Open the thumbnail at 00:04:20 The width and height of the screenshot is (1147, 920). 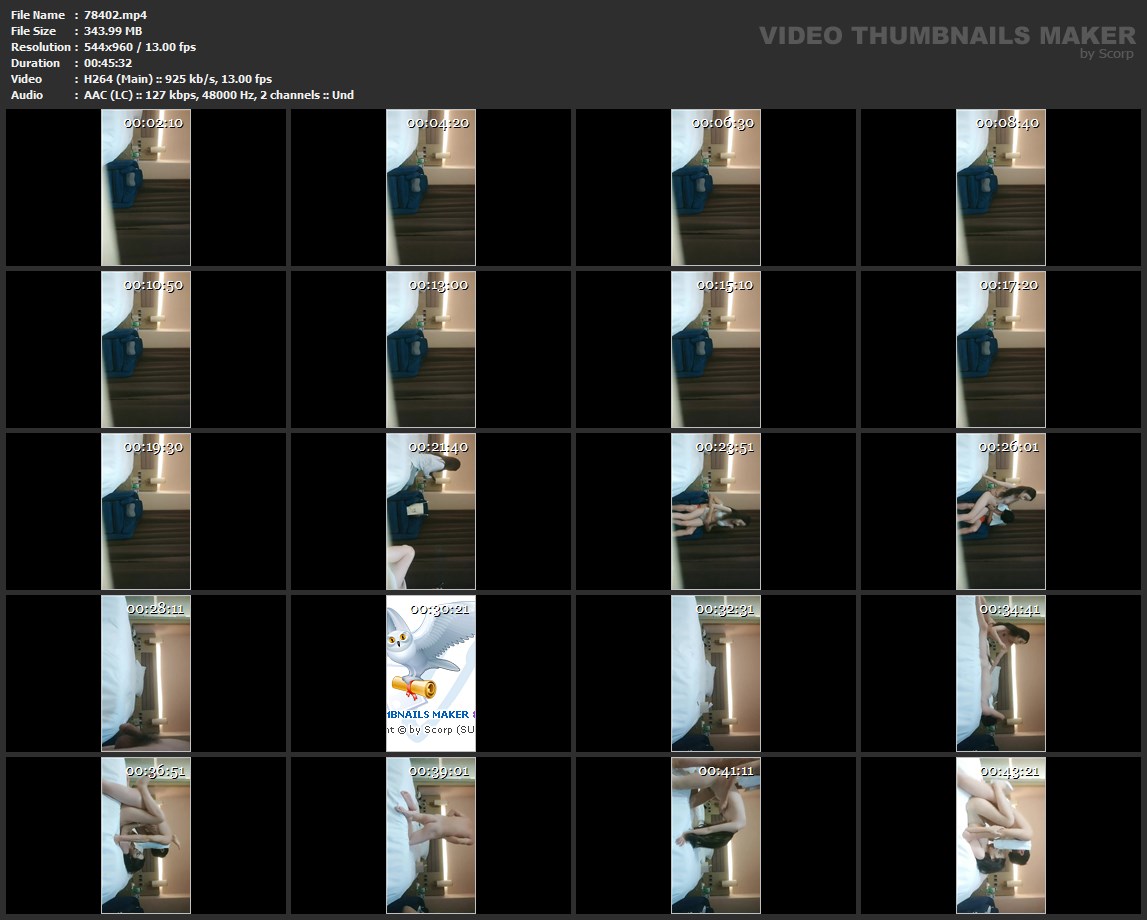[431, 187]
